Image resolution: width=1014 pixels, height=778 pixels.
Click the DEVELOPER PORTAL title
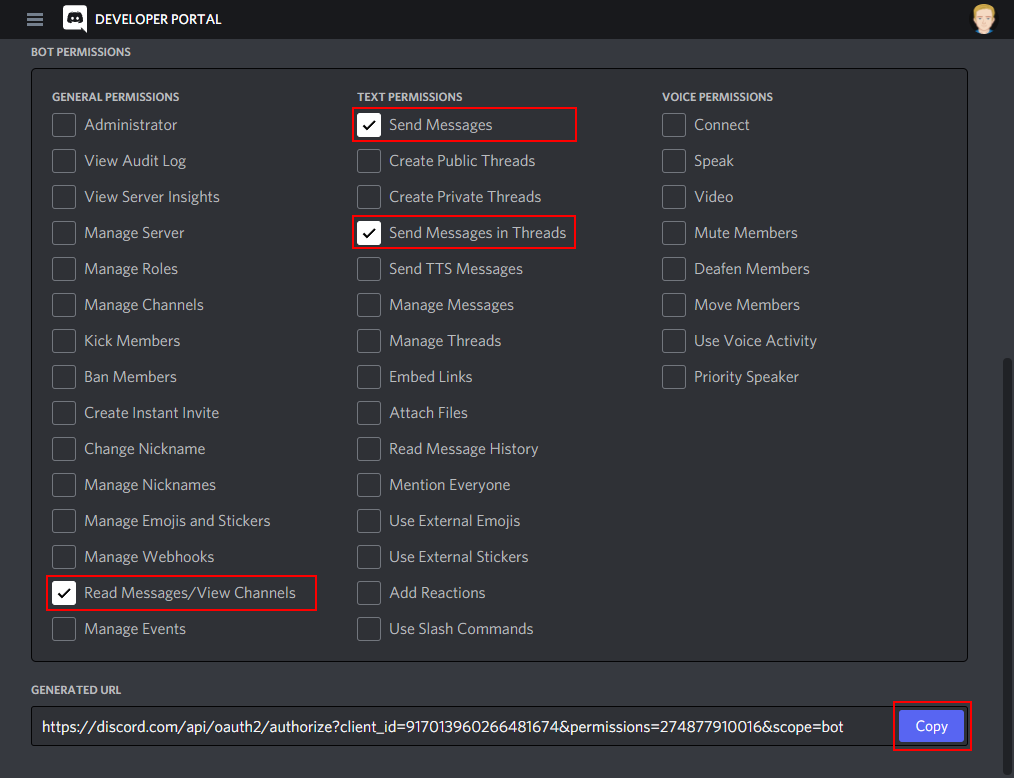[158, 19]
